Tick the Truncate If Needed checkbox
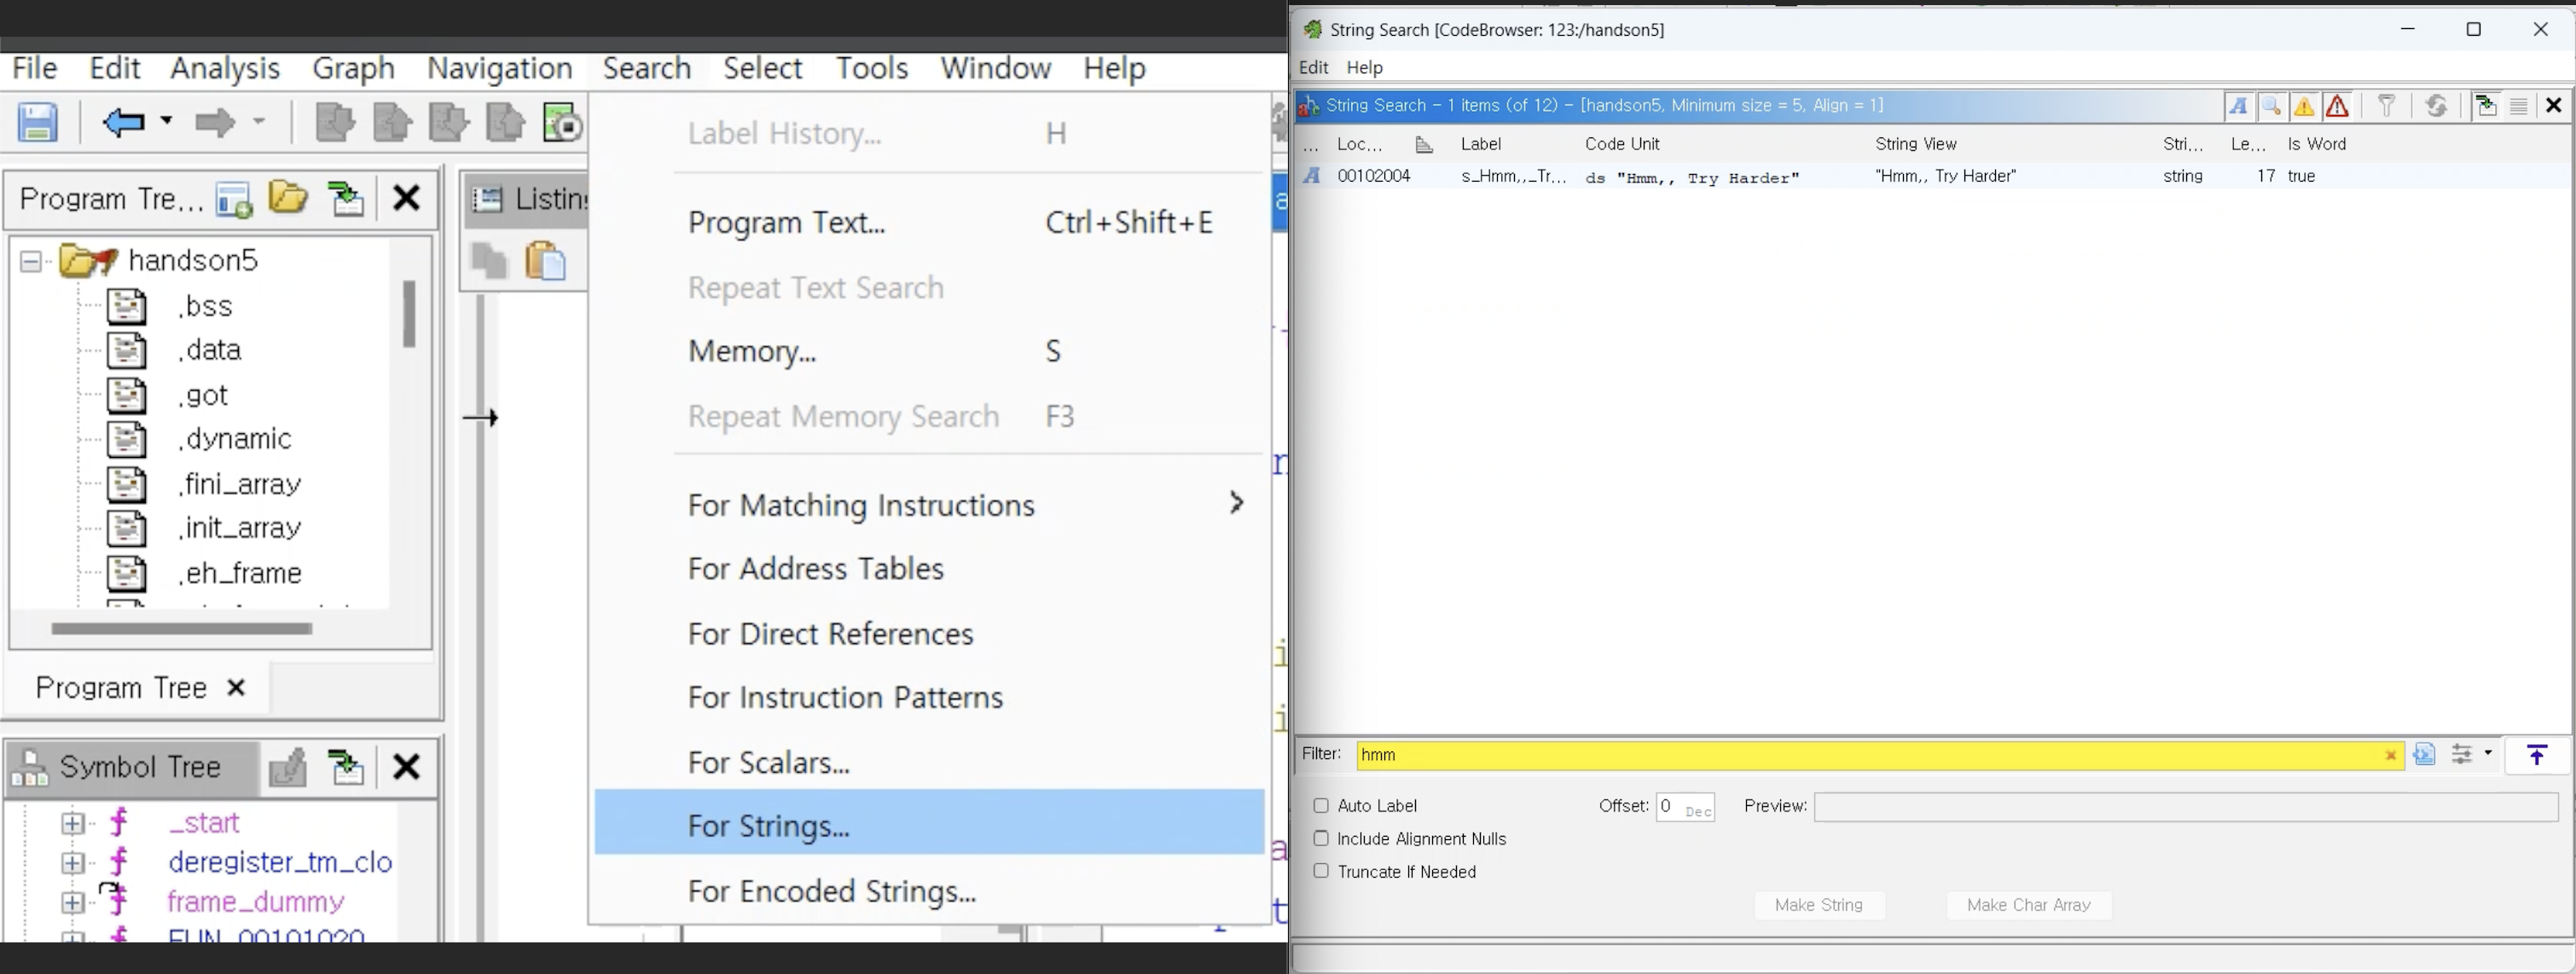Screen dimensions: 2576x974 coord(1321,872)
